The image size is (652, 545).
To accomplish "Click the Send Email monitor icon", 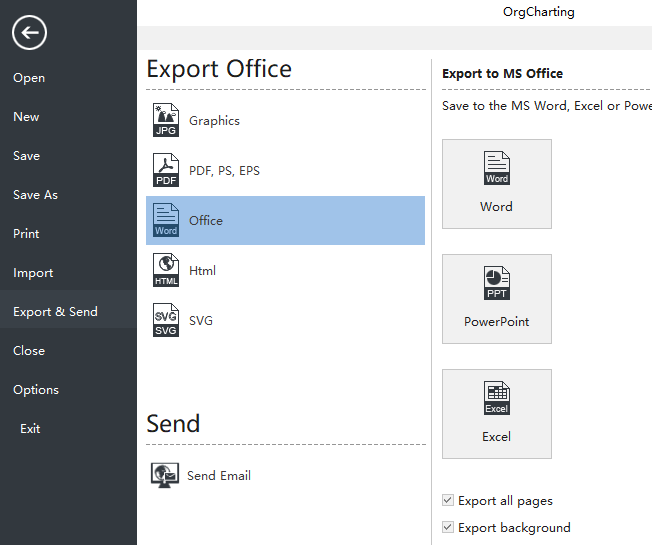I will coord(164,475).
